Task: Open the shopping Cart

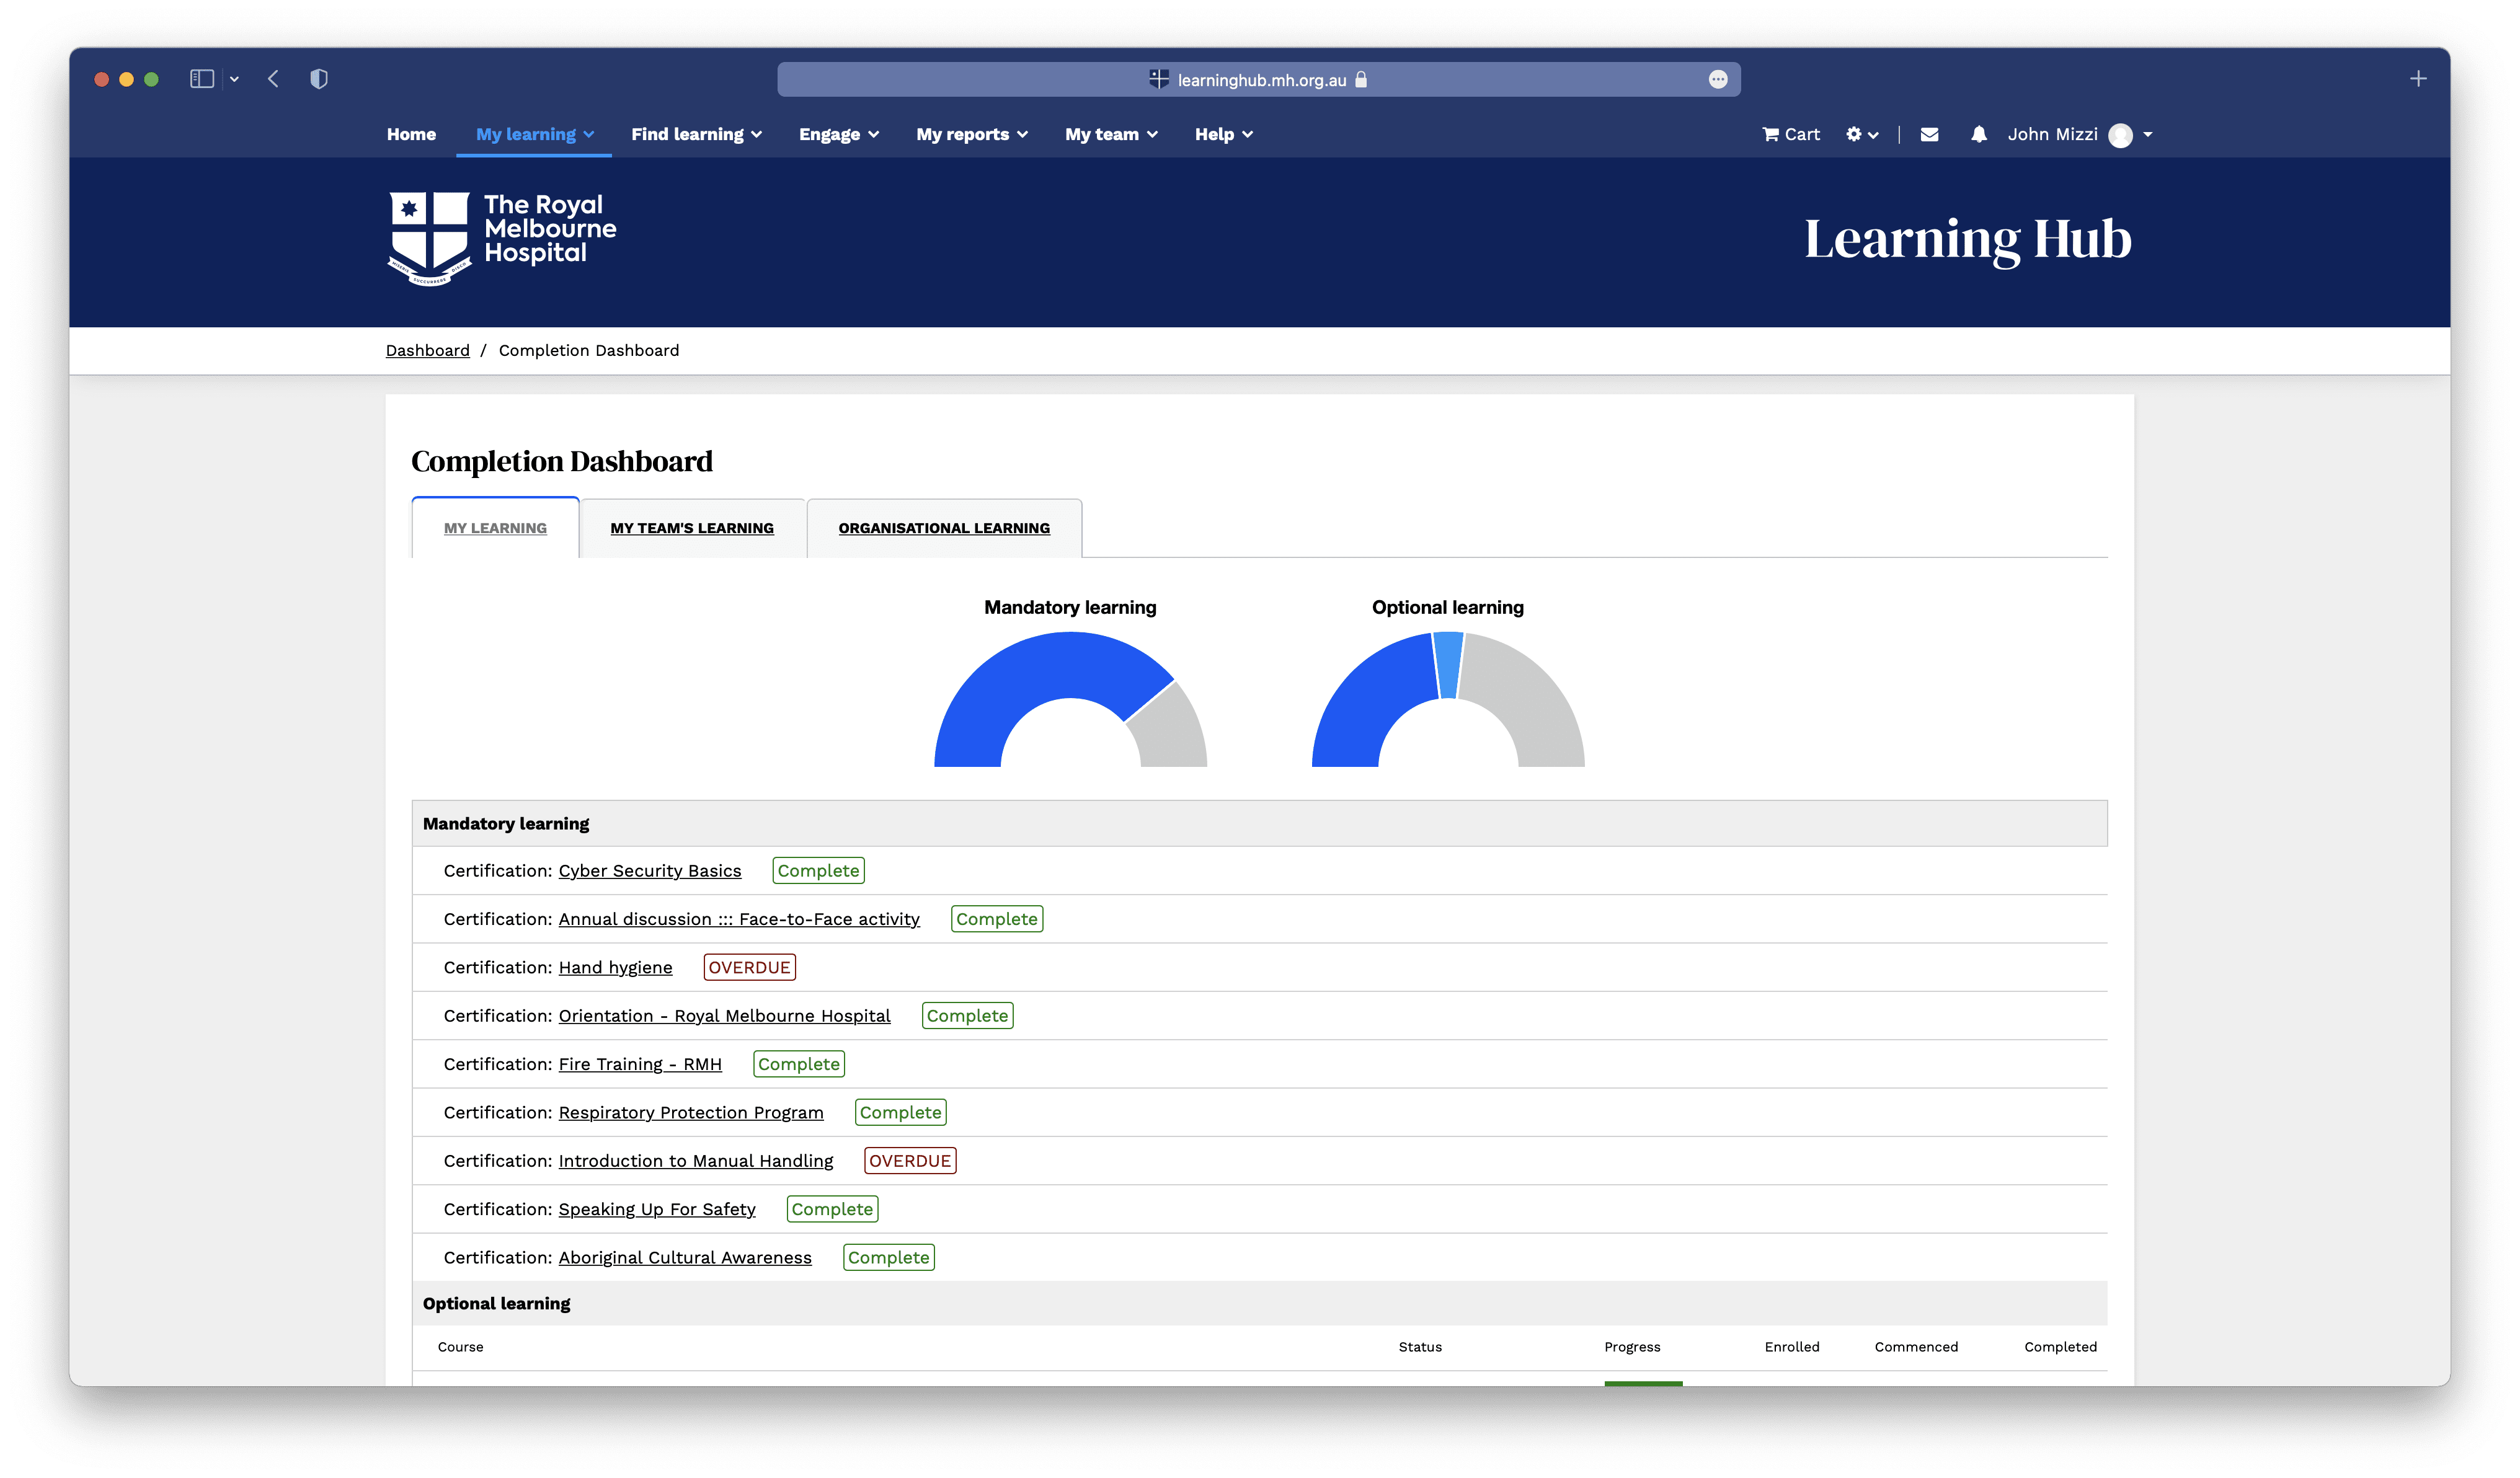Action: (x=1790, y=134)
